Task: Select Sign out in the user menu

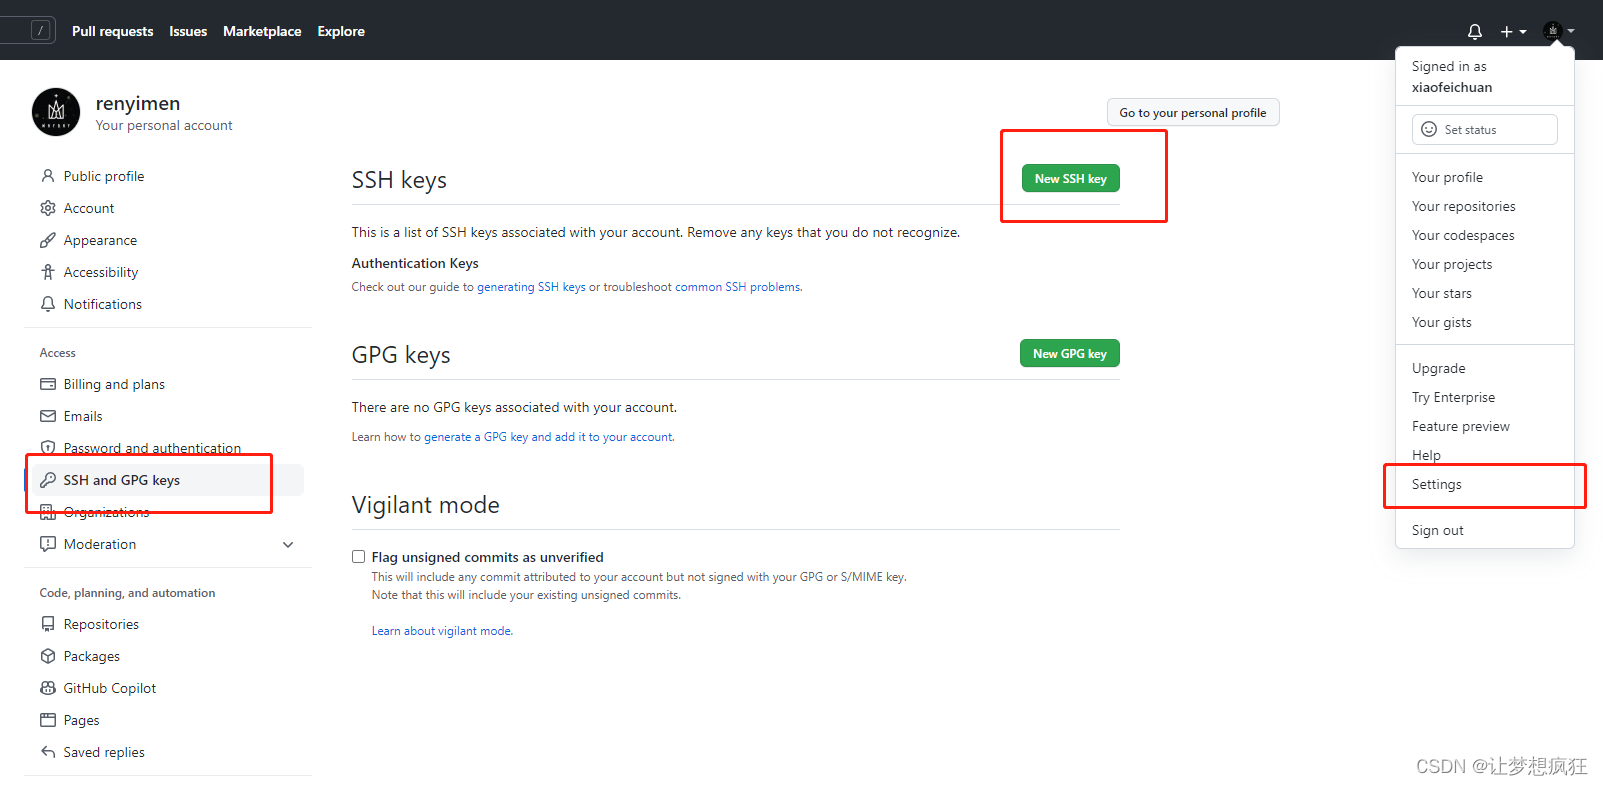Action: (1485, 530)
